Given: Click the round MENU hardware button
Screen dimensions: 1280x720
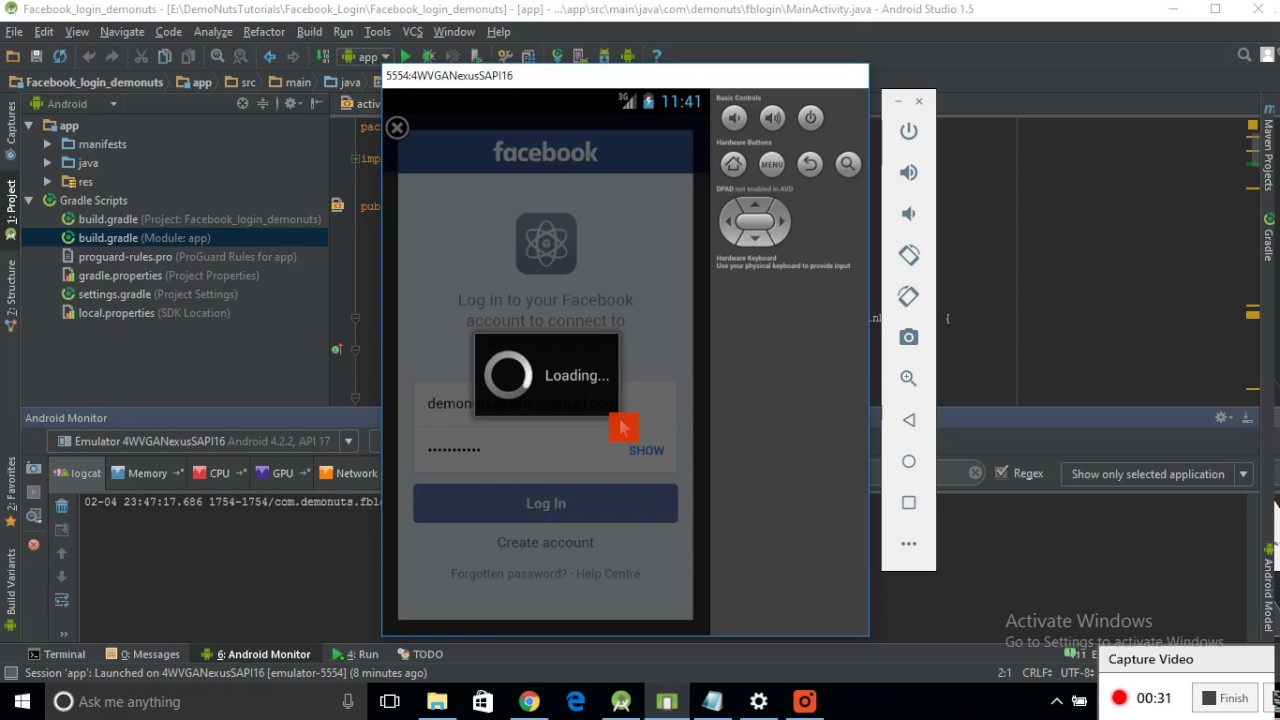Looking at the screenshot, I should 771,164.
